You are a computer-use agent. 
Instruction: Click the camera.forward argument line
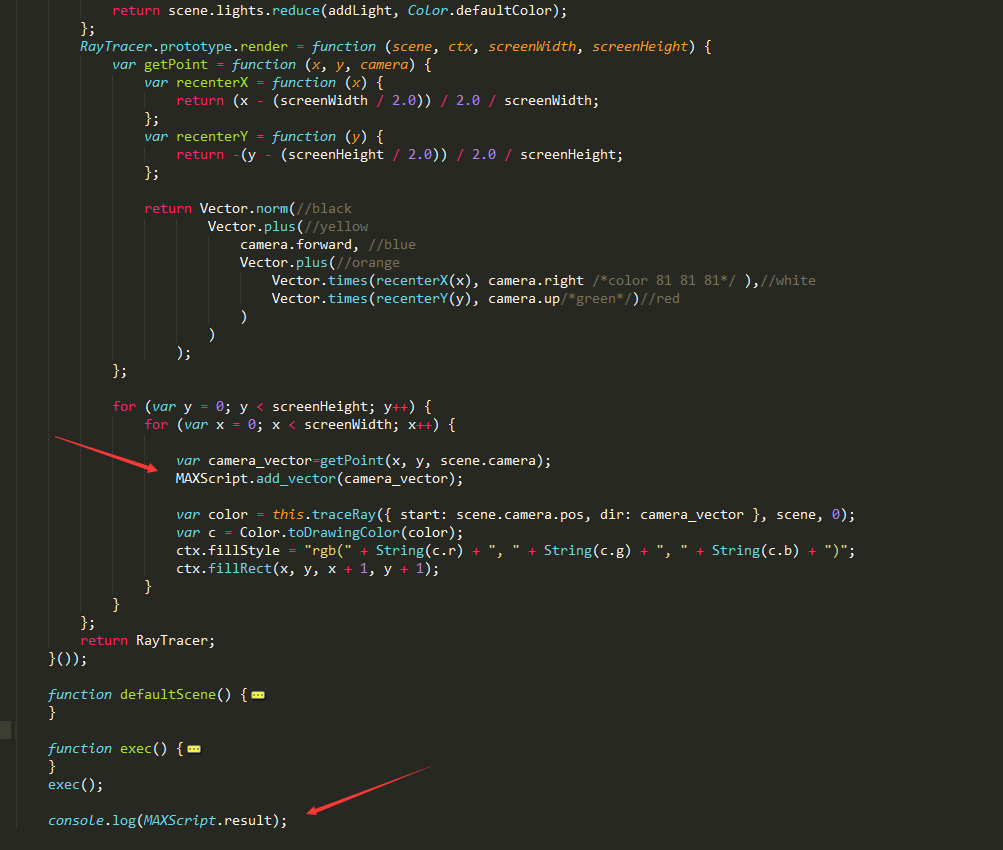pos(297,245)
